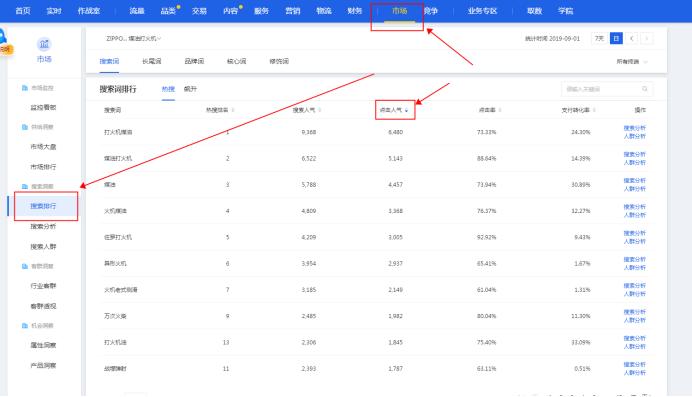The height and width of the screenshot is (397, 692).
Task: Open 搜索排行 in the sidebar
Action: click(43, 206)
